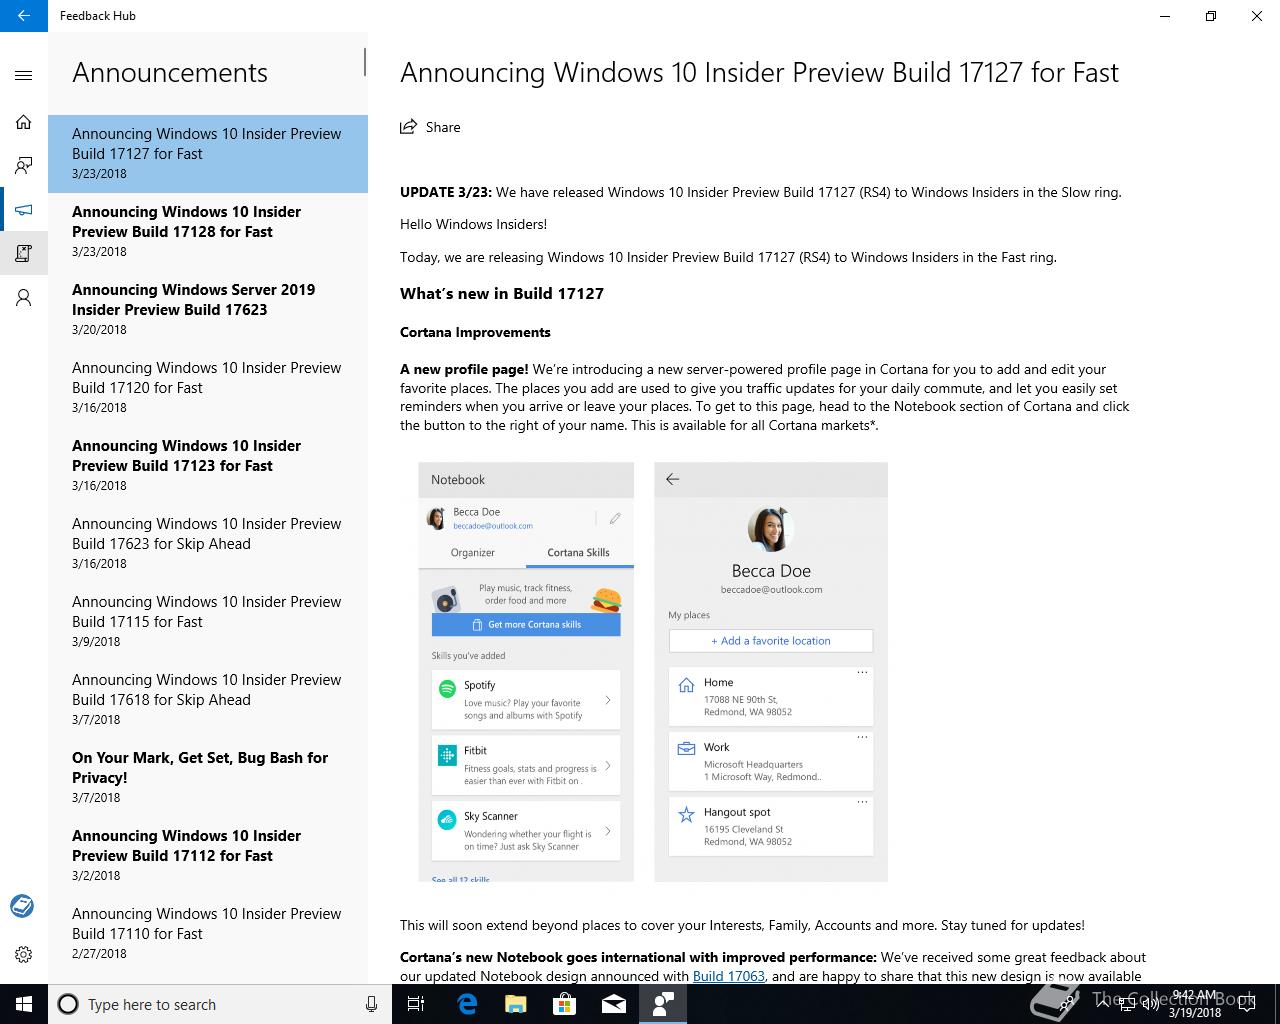The width and height of the screenshot is (1280, 1024).
Task: Open the Build 17063 link
Action: (x=728, y=976)
